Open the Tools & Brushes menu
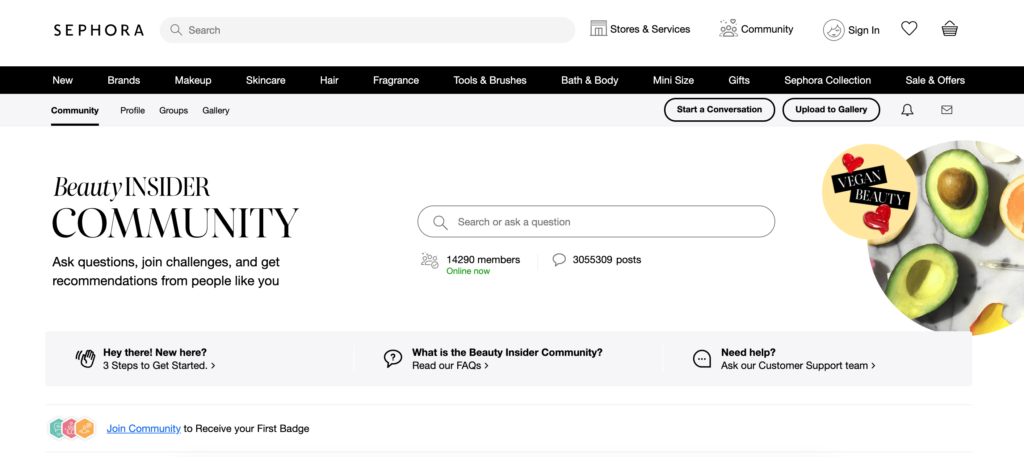This screenshot has height=457, width=1024. [x=490, y=80]
